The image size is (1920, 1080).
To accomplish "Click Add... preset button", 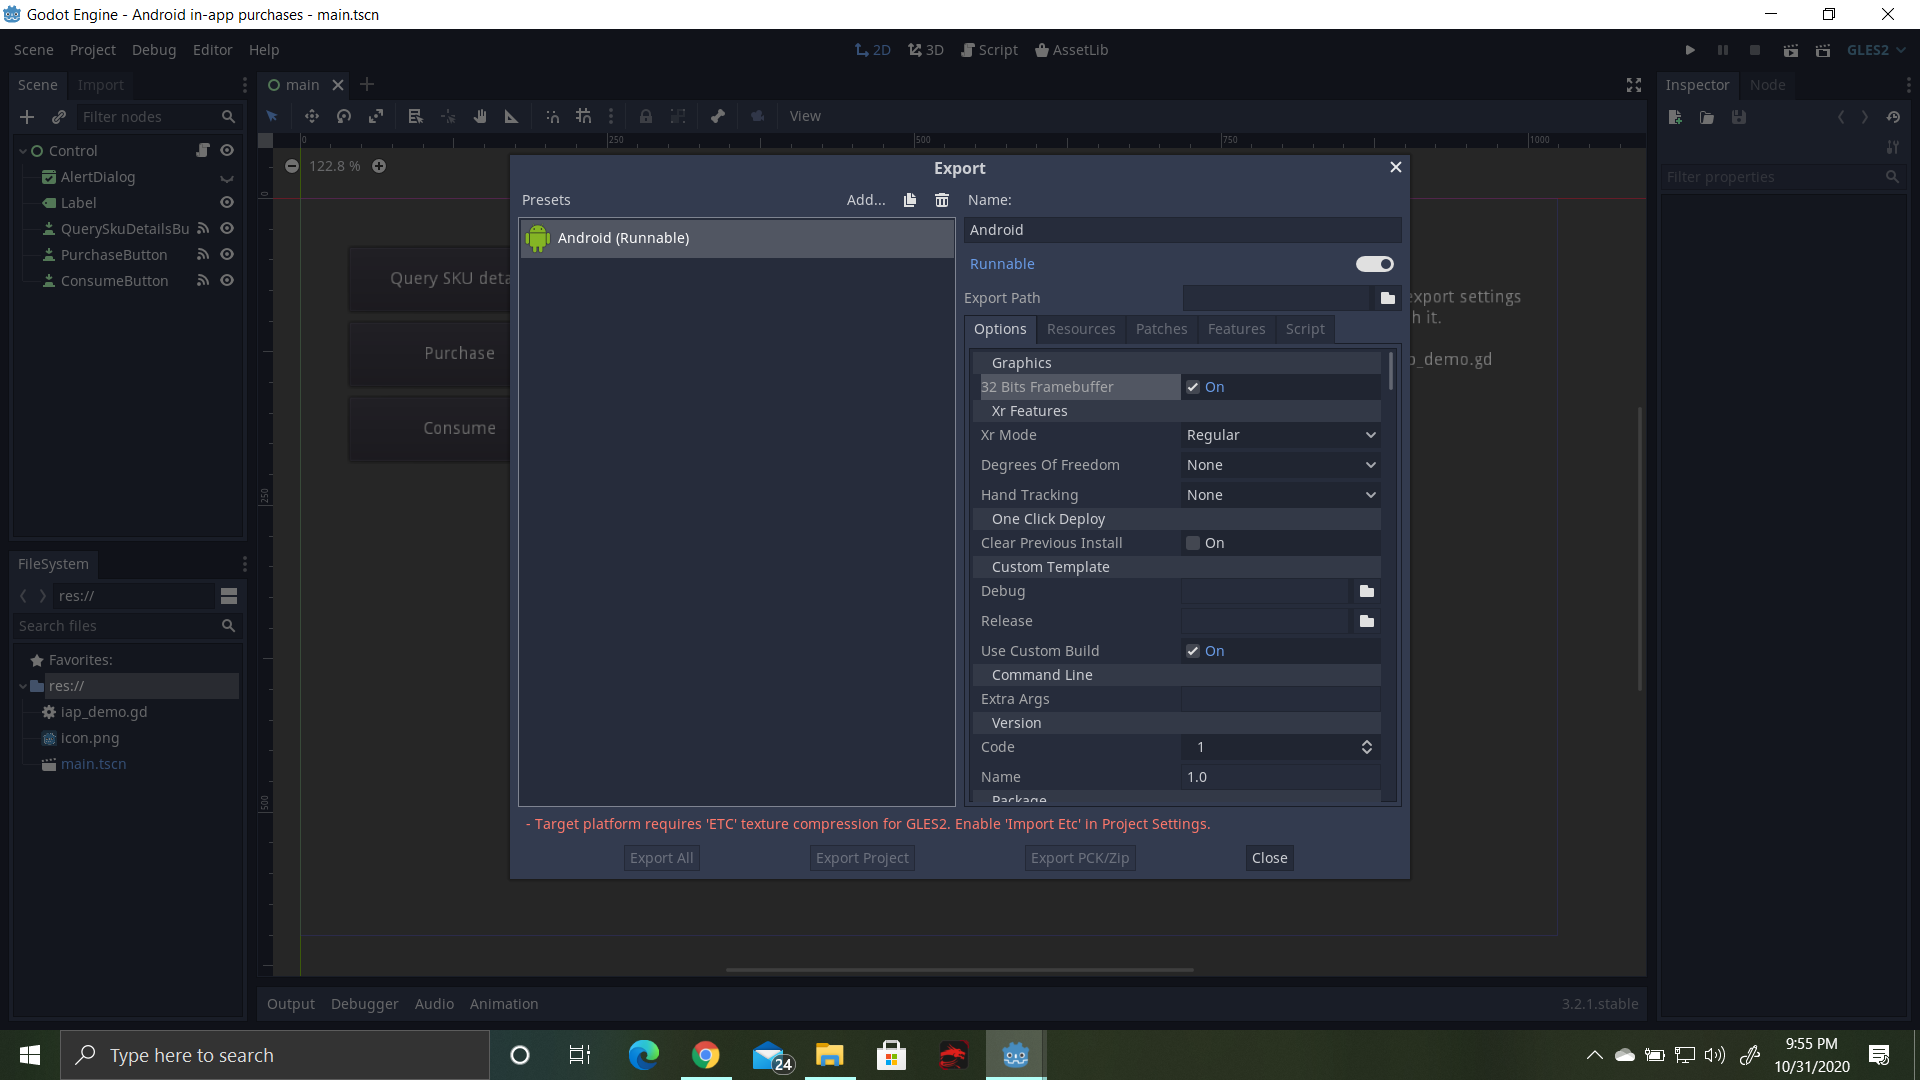I will [x=866, y=200].
